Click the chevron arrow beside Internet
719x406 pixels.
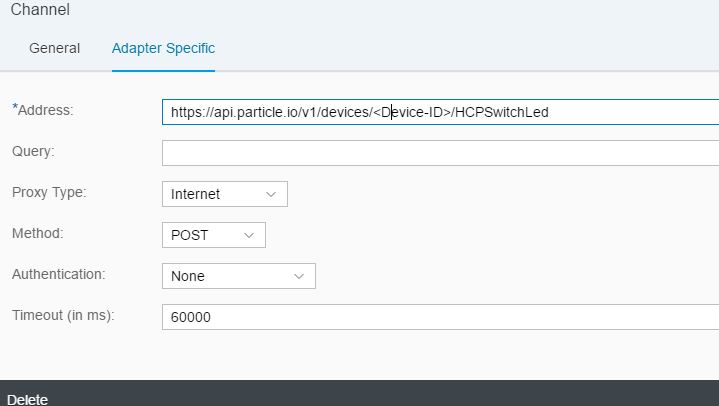pyautogui.click(x=271, y=194)
